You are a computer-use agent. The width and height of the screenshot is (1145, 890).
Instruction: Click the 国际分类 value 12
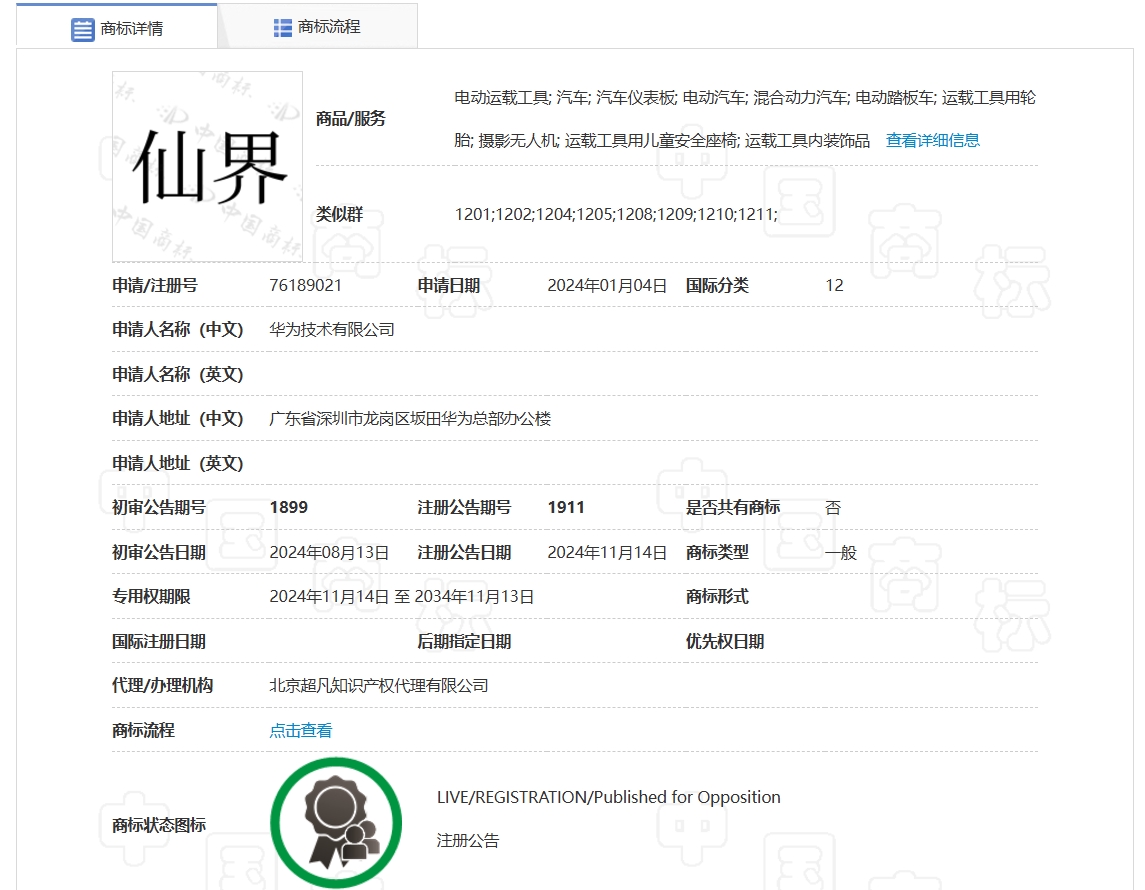(x=834, y=285)
